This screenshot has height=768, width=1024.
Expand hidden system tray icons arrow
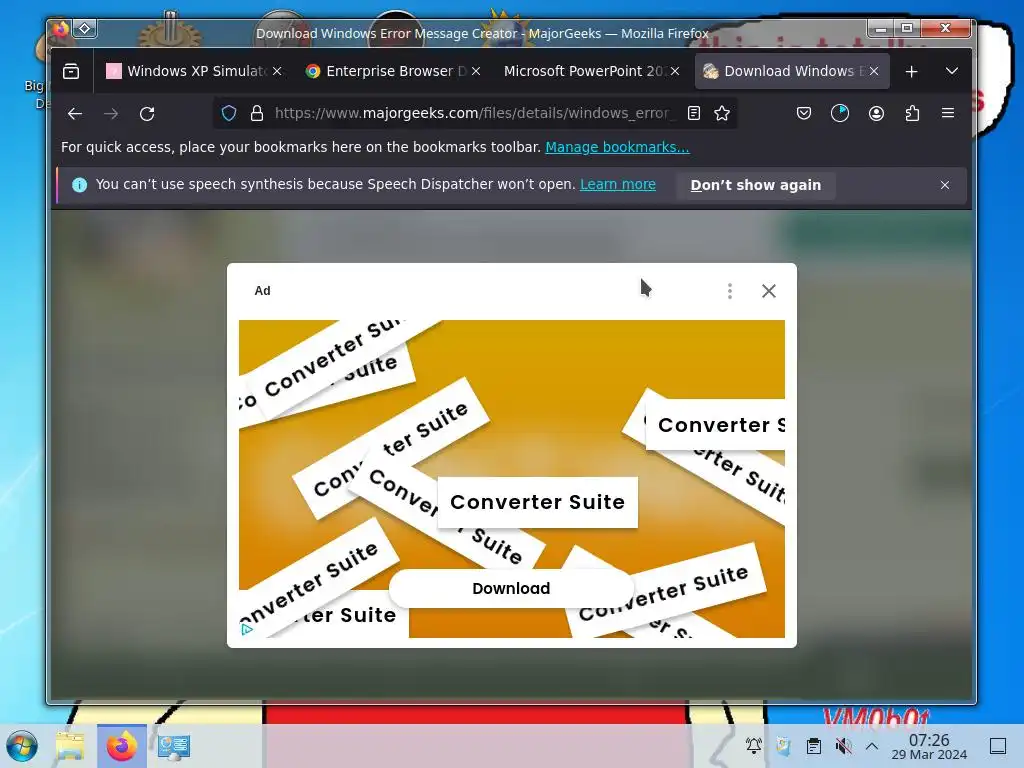[x=872, y=746]
